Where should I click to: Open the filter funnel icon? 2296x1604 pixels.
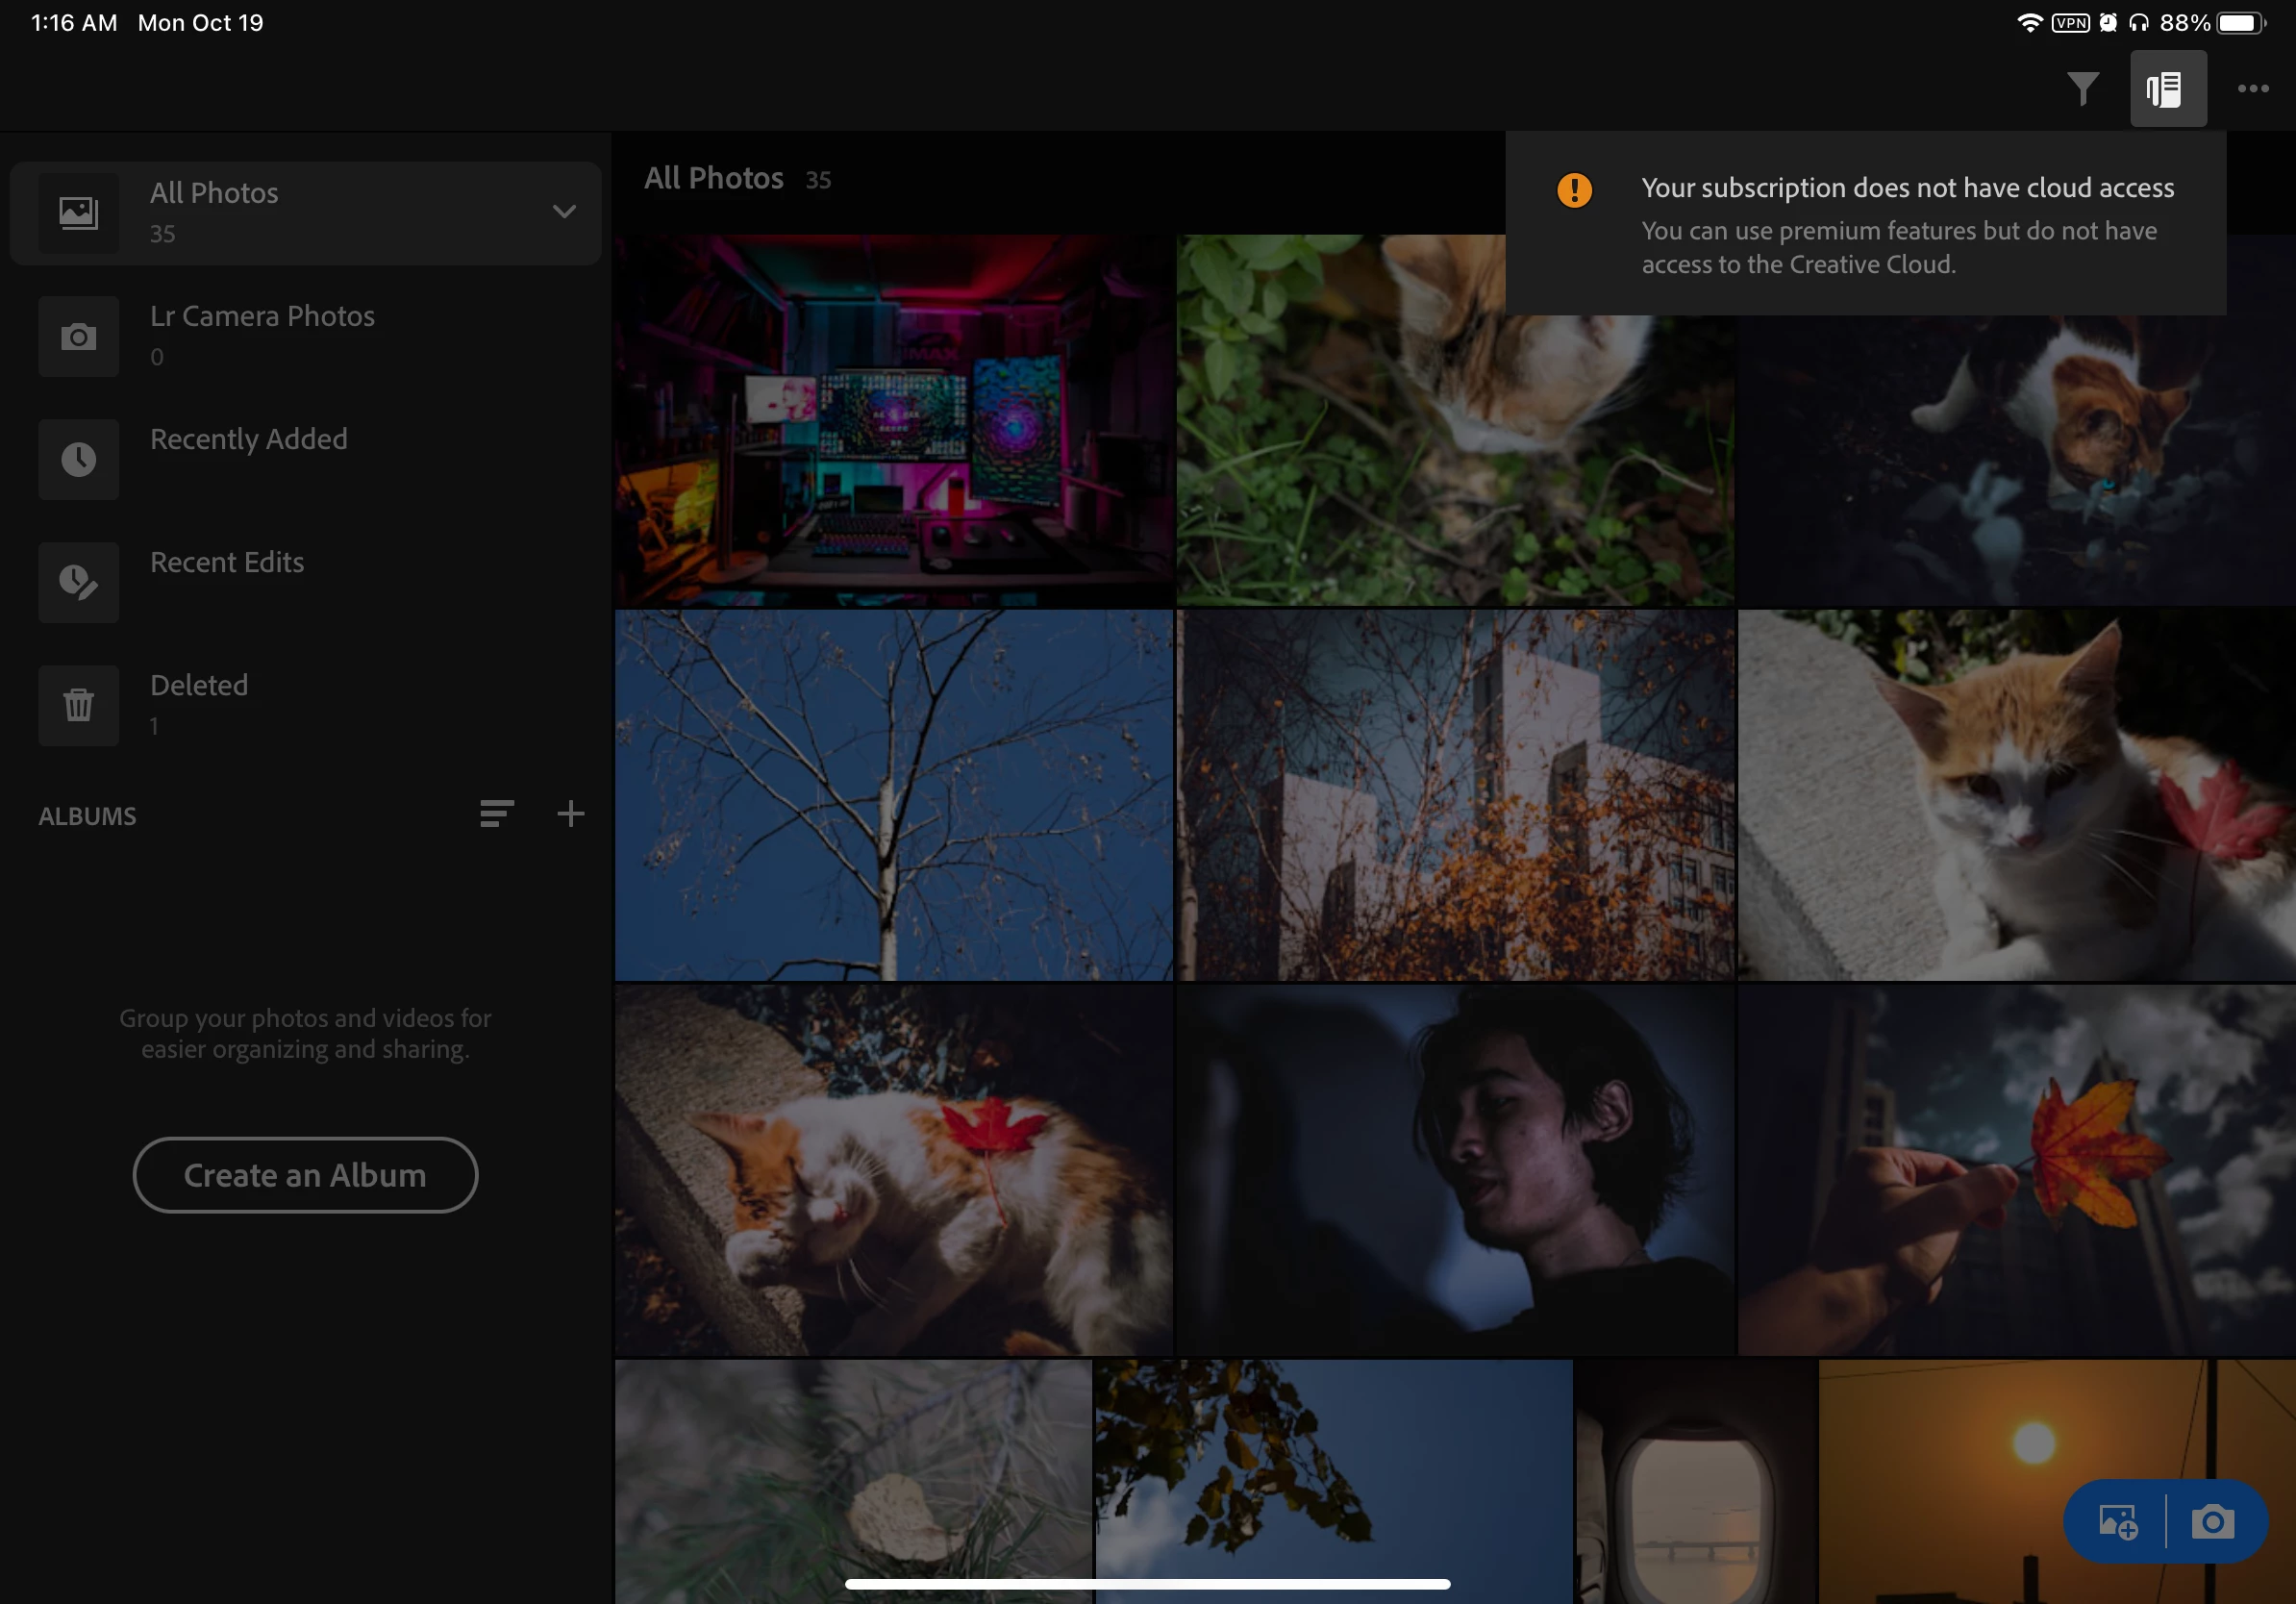pyautogui.click(x=2083, y=89)
